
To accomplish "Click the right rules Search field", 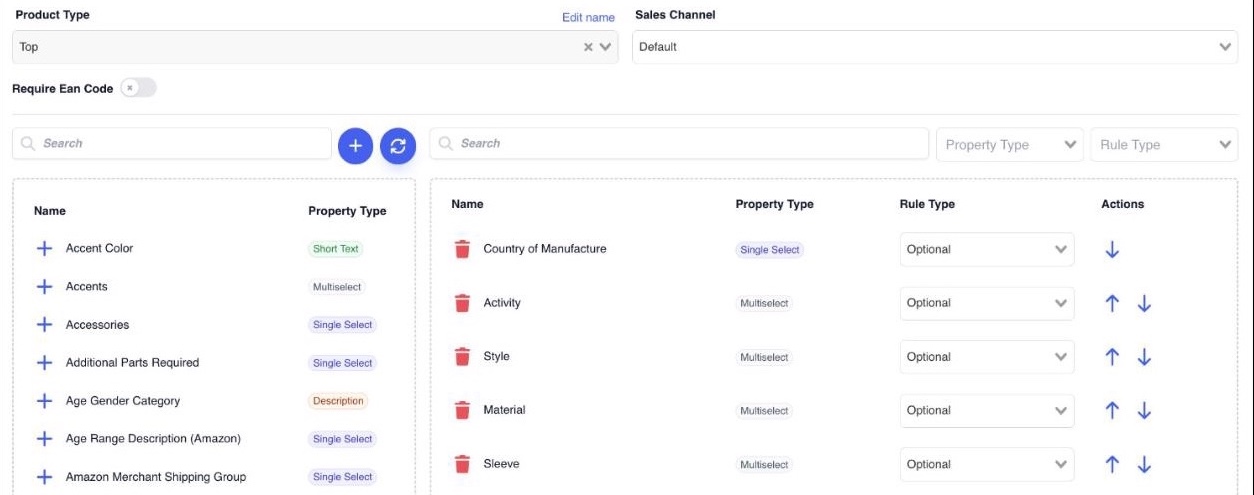I will click(679, 144).
